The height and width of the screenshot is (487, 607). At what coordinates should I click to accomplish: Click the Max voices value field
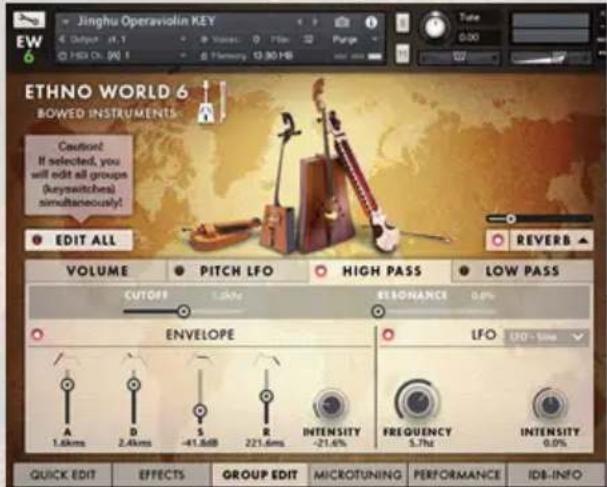click(x=308, y=39)
